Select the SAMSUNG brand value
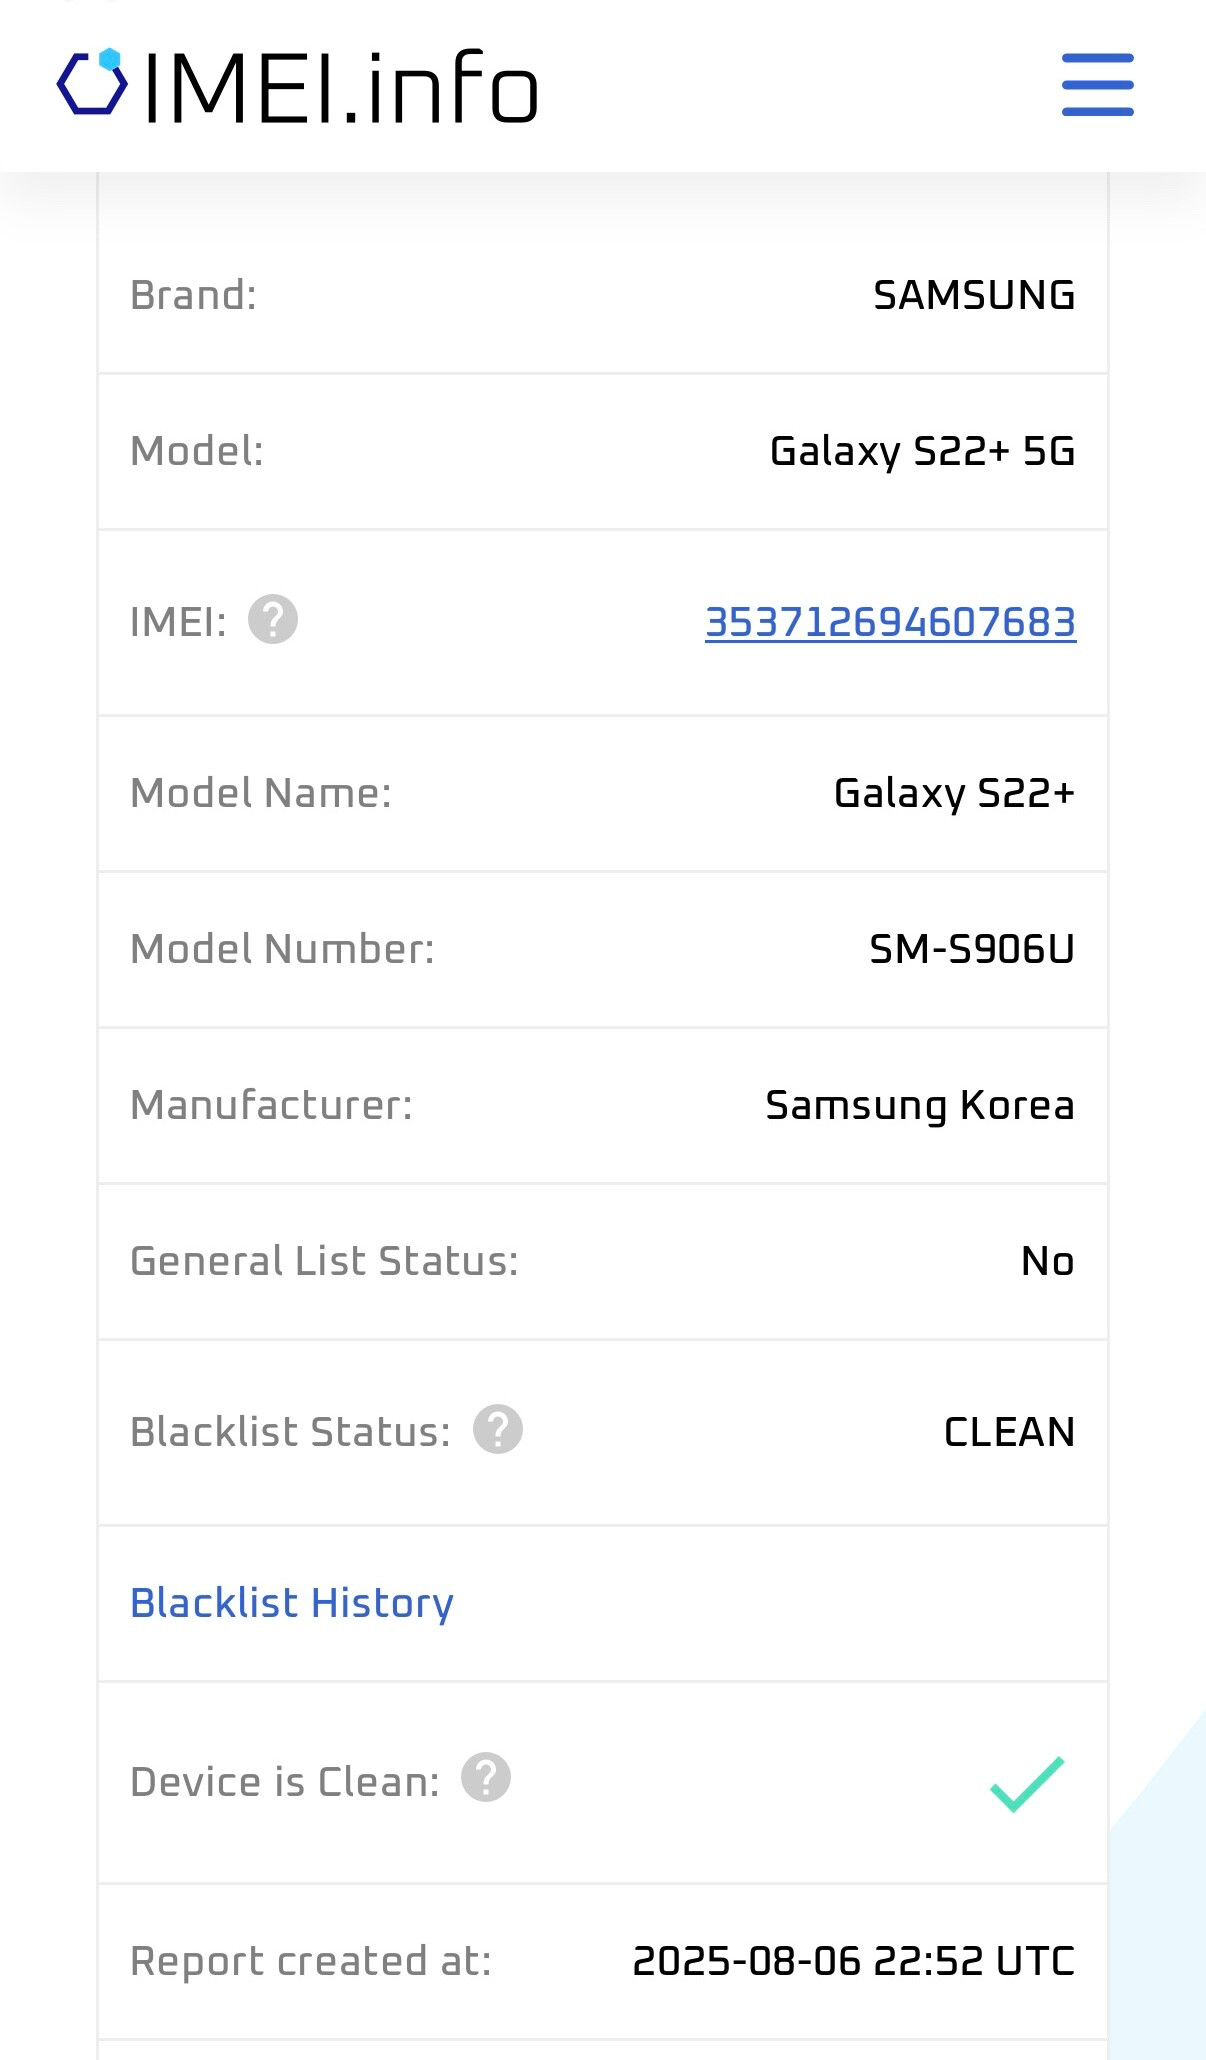The image size is (1206, 2060). pos(974,295)
